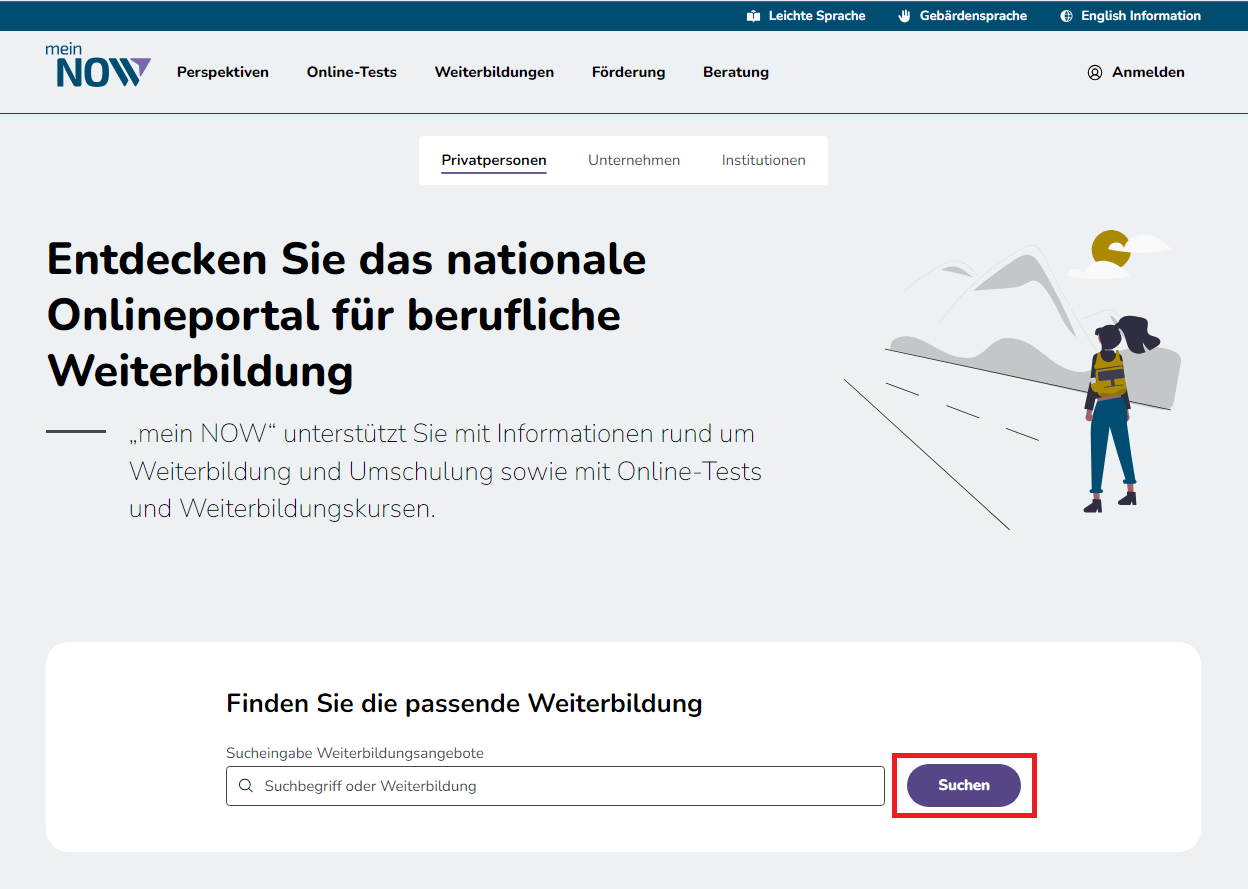Open the Förderung menu

[x=628, y=72]
